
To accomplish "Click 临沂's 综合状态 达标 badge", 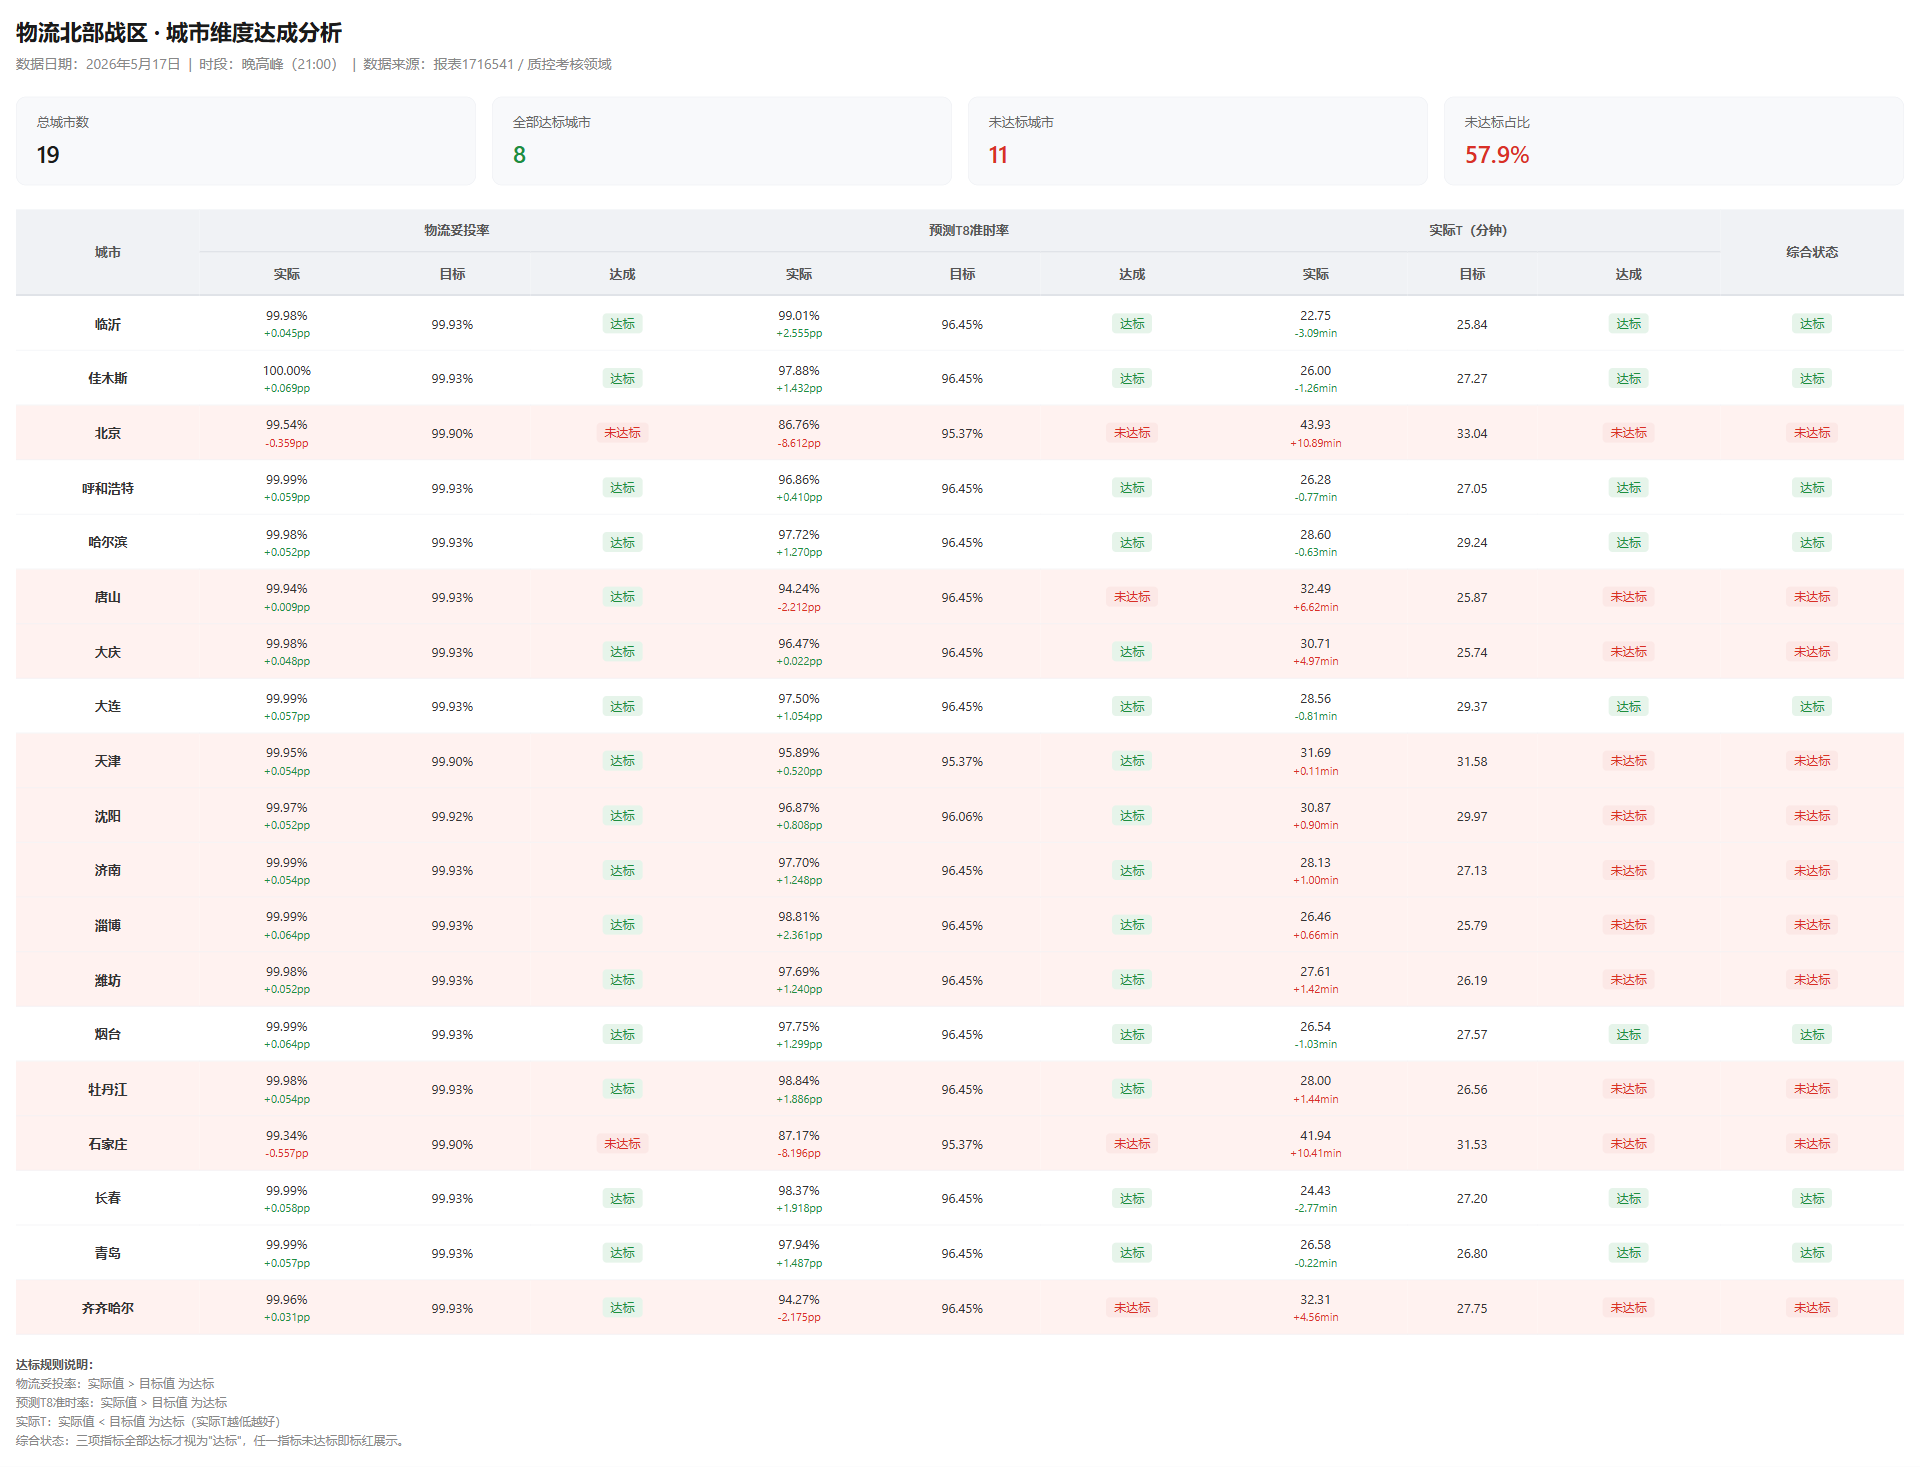I will click(1812, 324).
